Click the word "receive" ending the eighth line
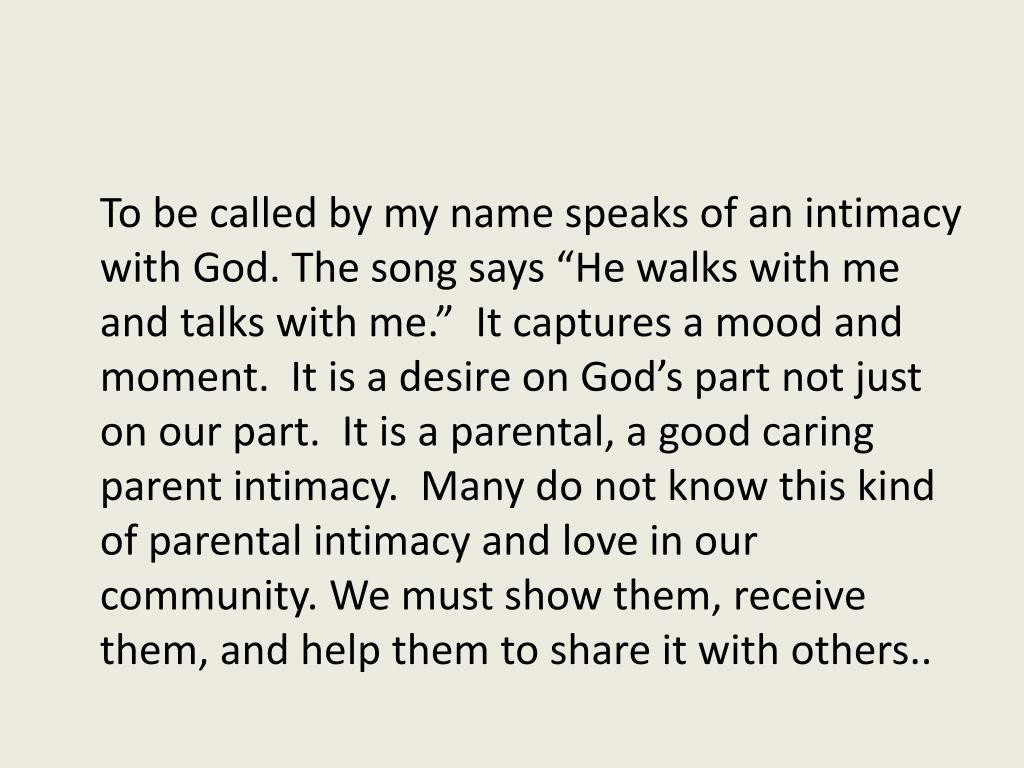 point(800,596)
